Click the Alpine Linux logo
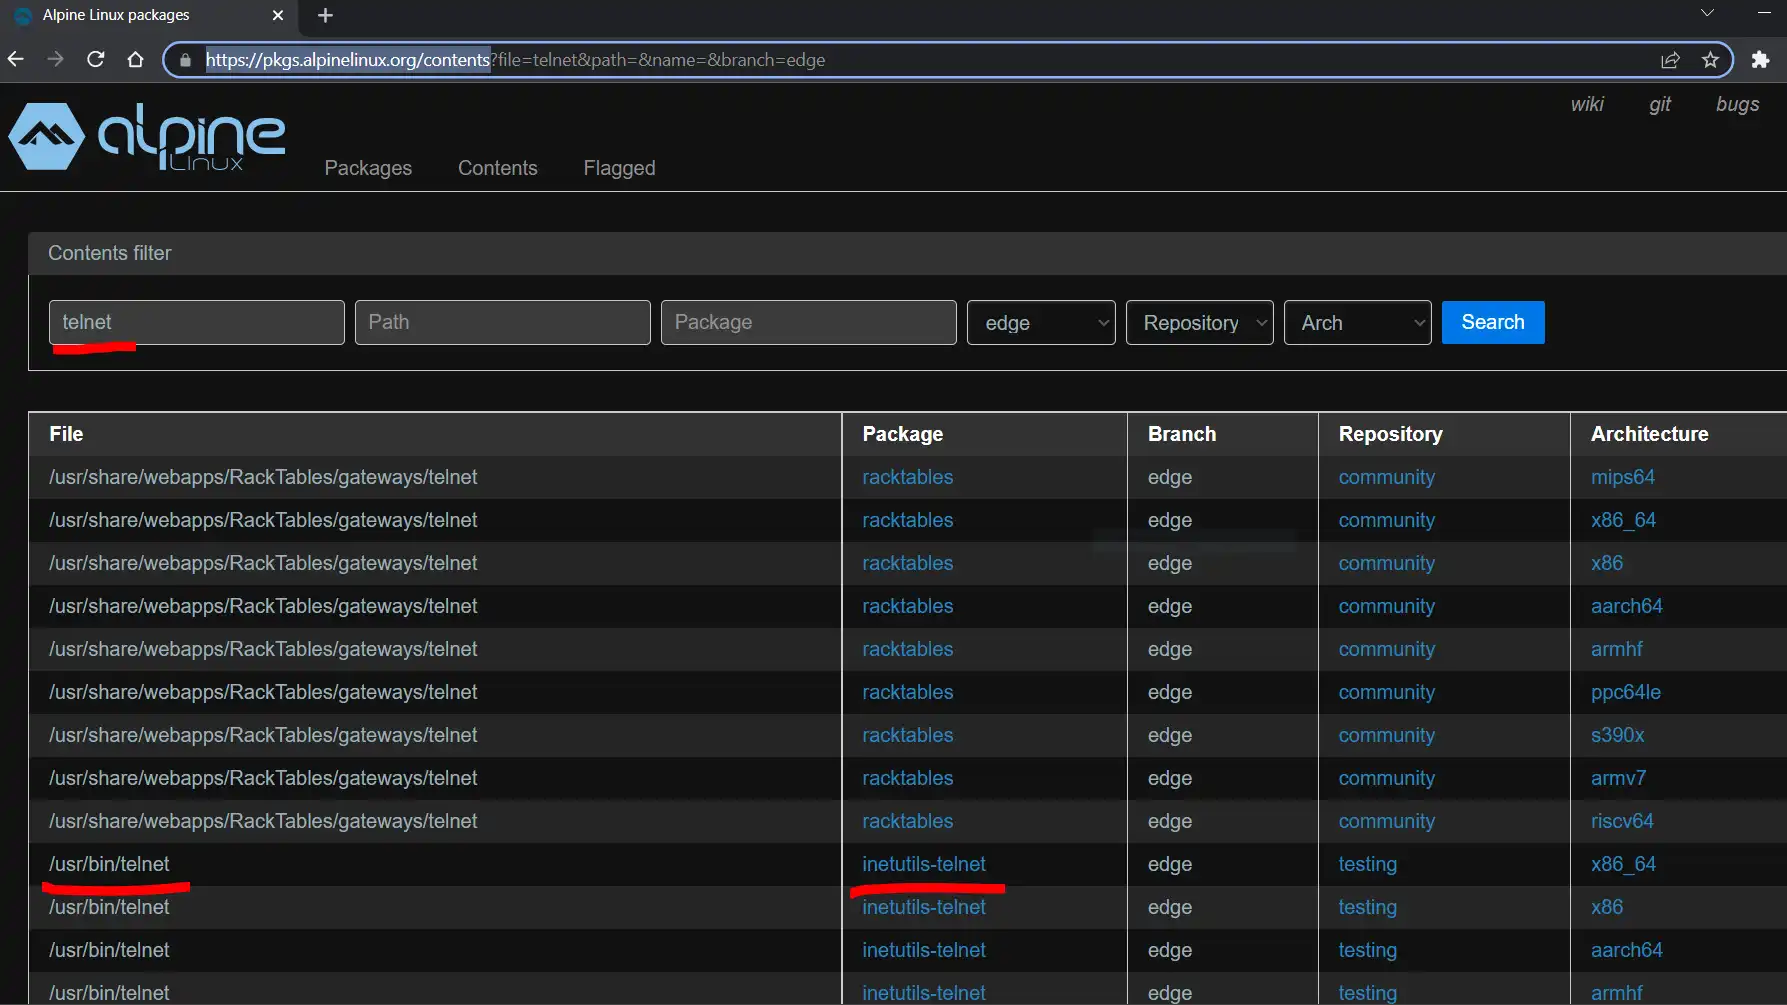The width and height of the screenshot is (1787, 1005). coord(147,137)
